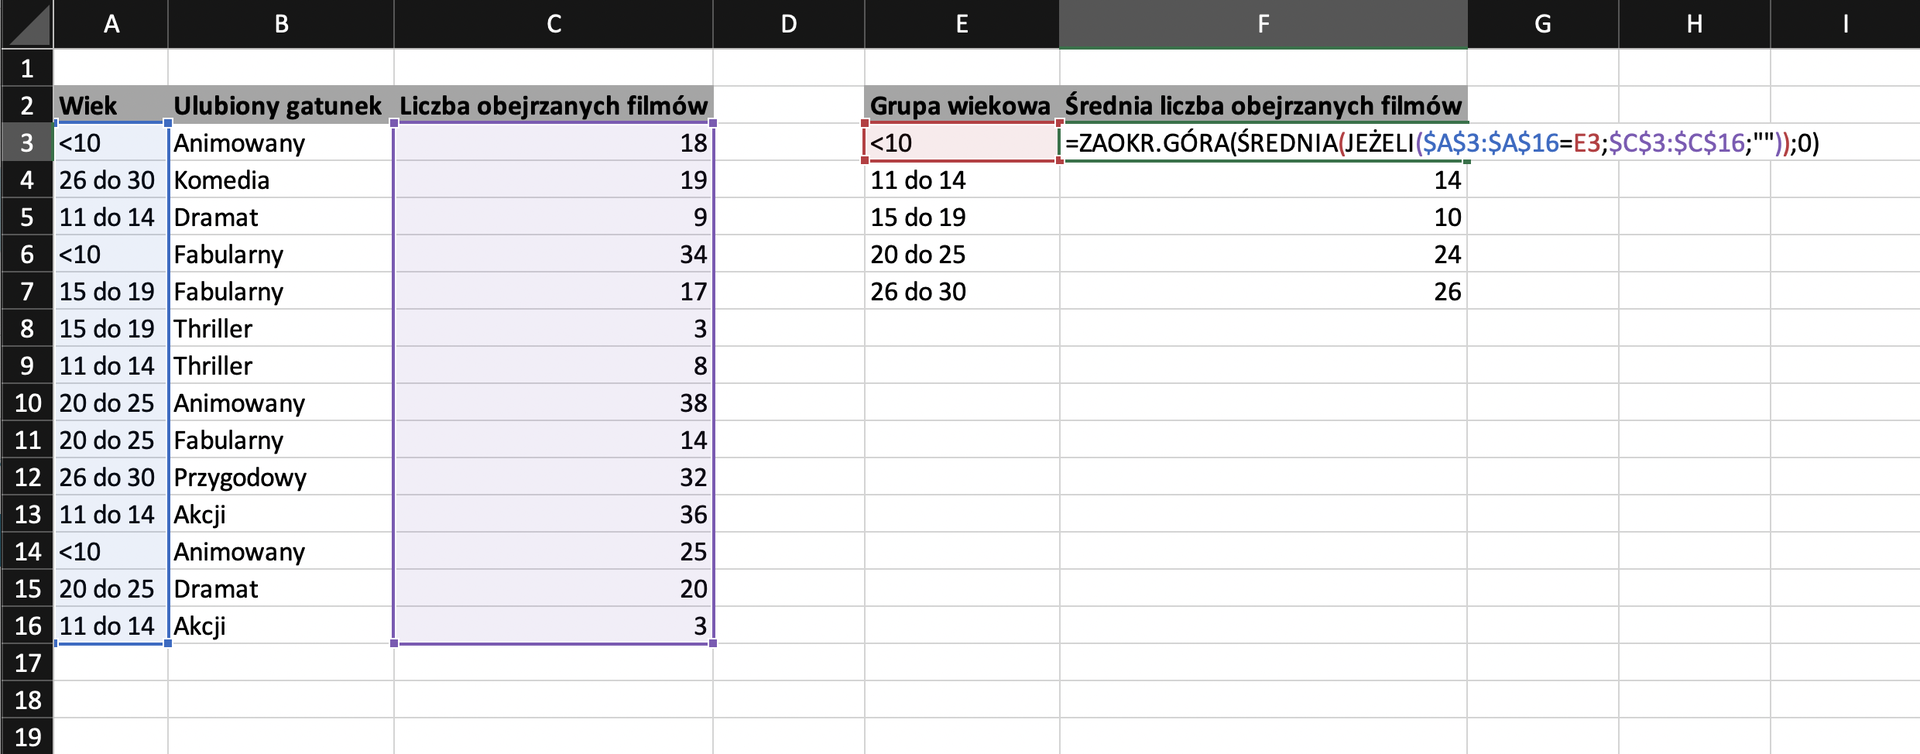Select cell E3 containing '<10'
This screenshot has height=754, width=1920.
tap(962, 143)
